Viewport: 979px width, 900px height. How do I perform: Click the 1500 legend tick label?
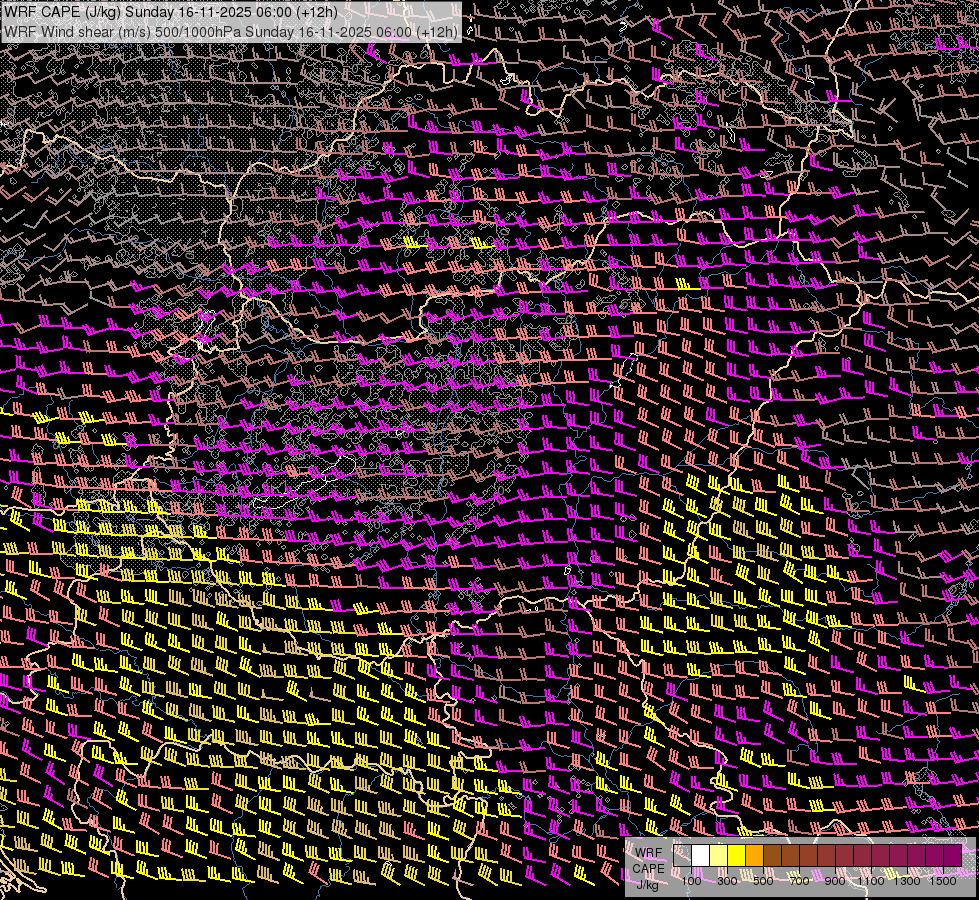click(x=944, y=880)
